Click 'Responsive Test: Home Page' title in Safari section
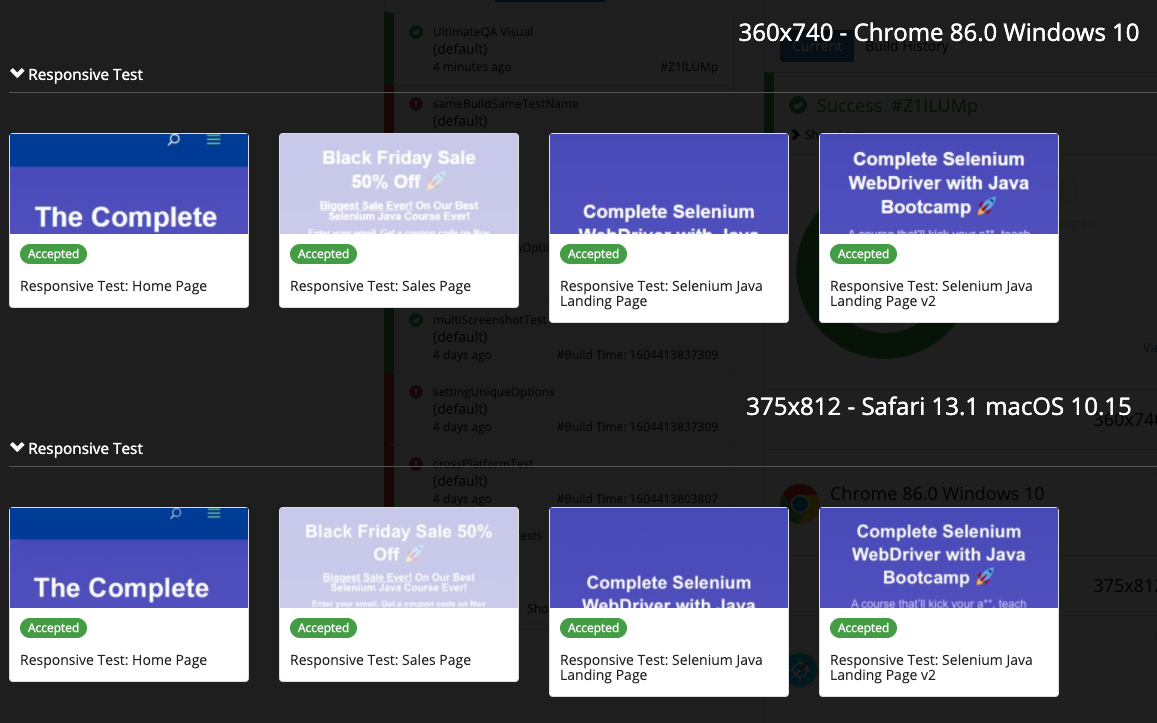The image size is (1157, 723). point(113,660)
